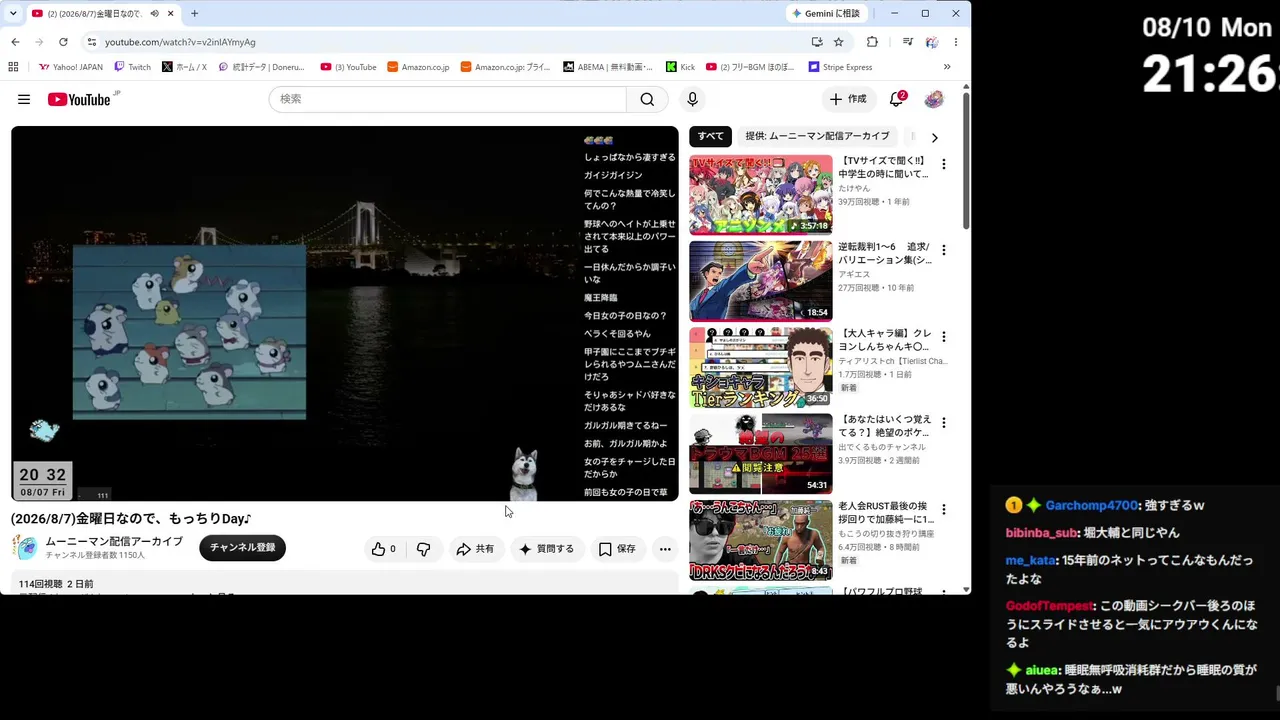Open the ムーニーマン channel avatar

click(25, 548)
